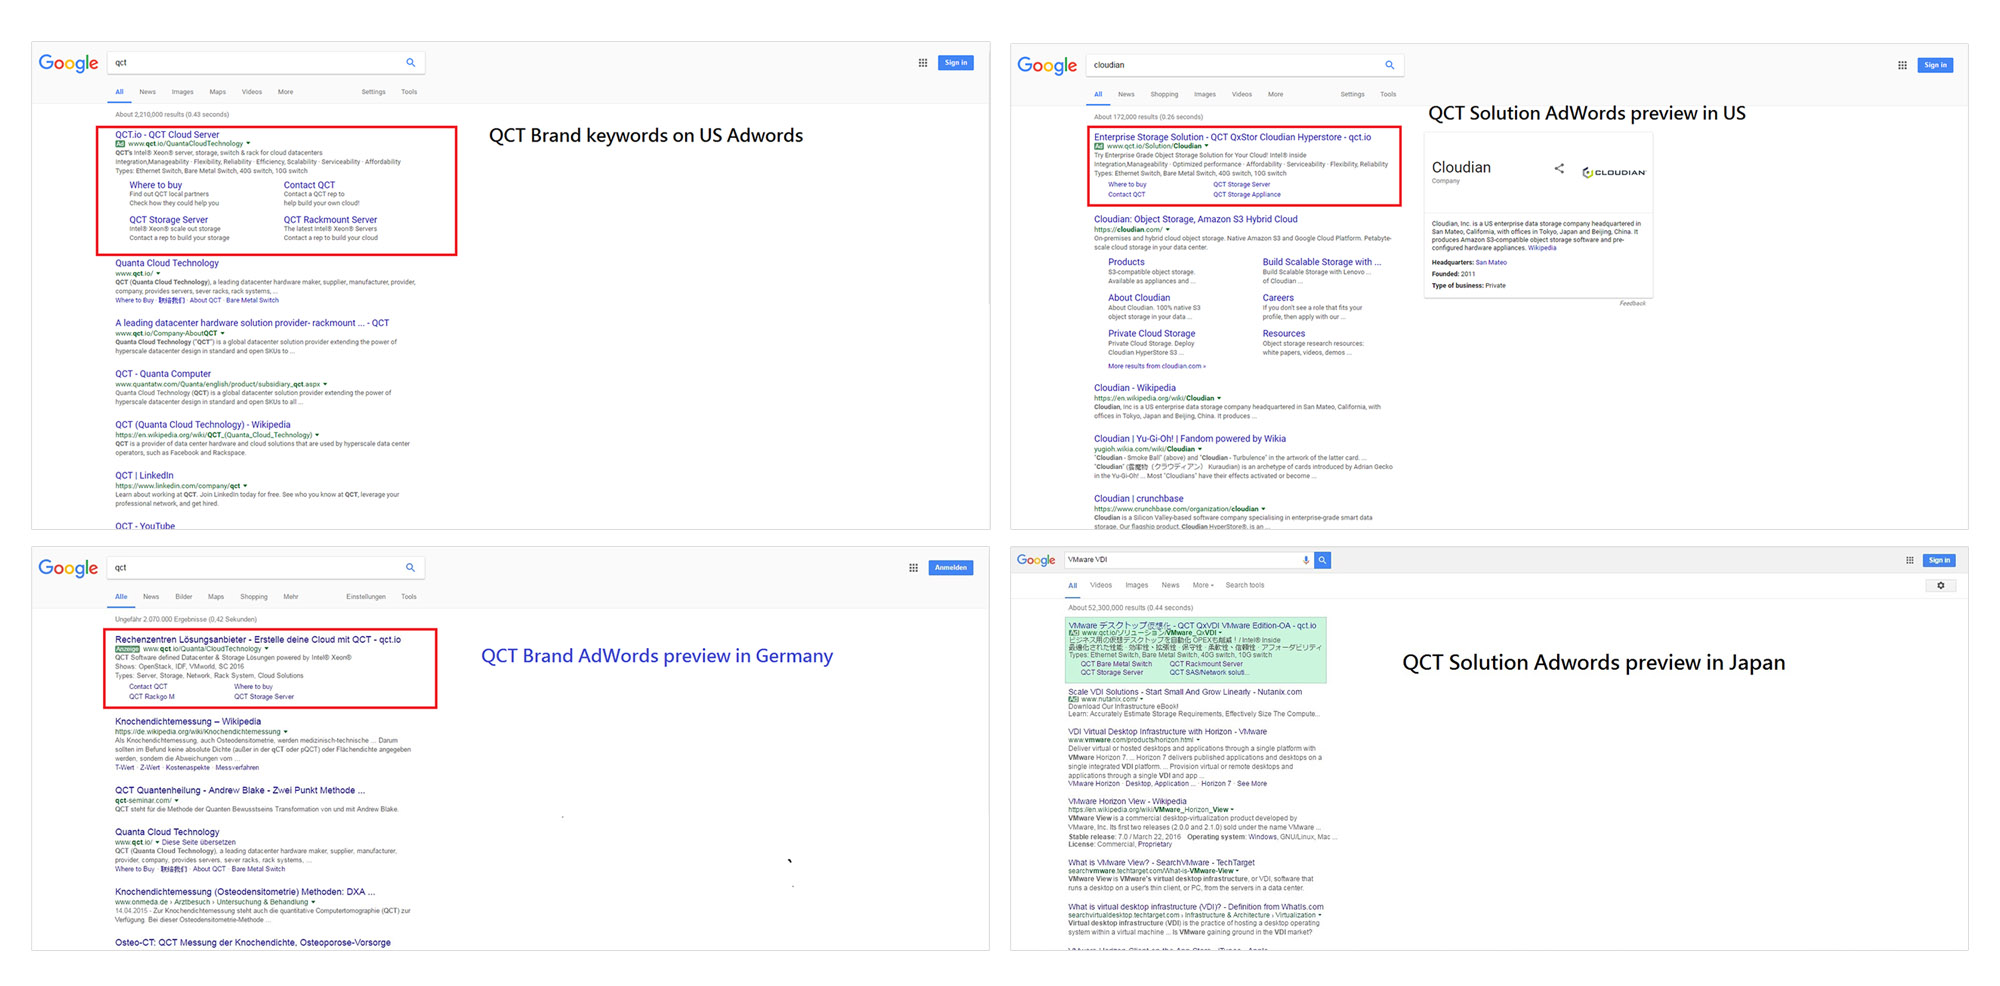Open QCT Quantenheilung - Andrew Blake result
Screen dimensions: 2000x986
[x=240, y=790]
